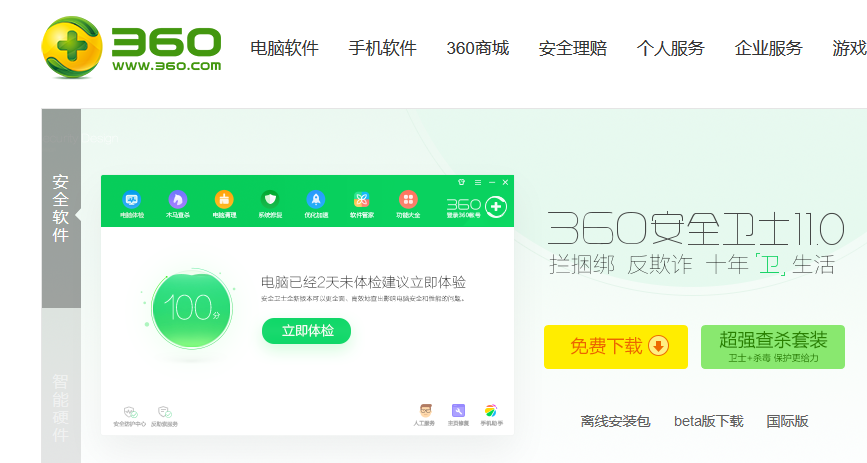Image resolution: width=867 pixels, height=463 pixels.
Task: Minimize the 360 Security Guard window
Action: tap(492, 182)
